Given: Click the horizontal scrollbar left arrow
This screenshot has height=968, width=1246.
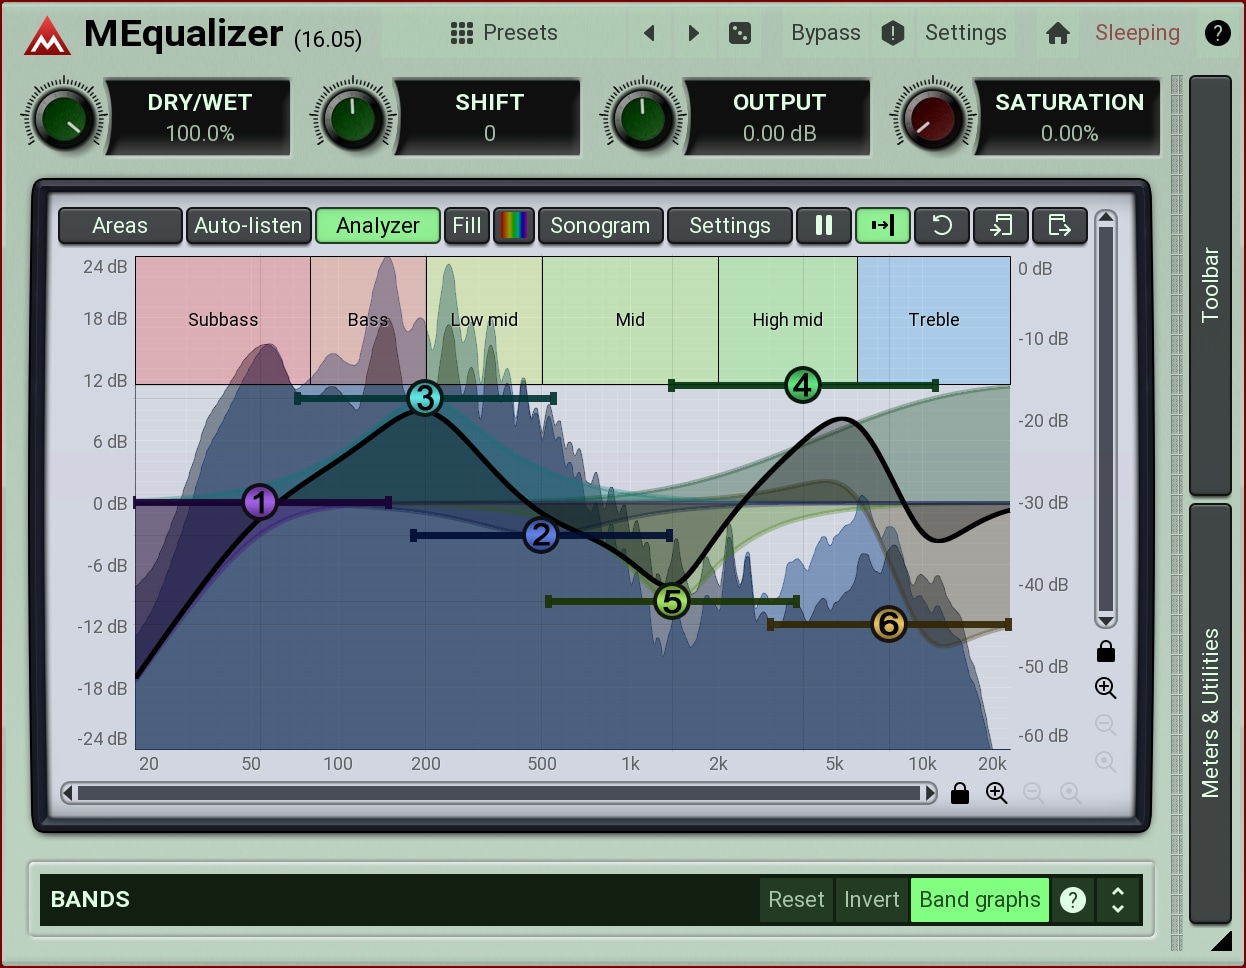Looking at the screenshot, I should pos(68,793).
